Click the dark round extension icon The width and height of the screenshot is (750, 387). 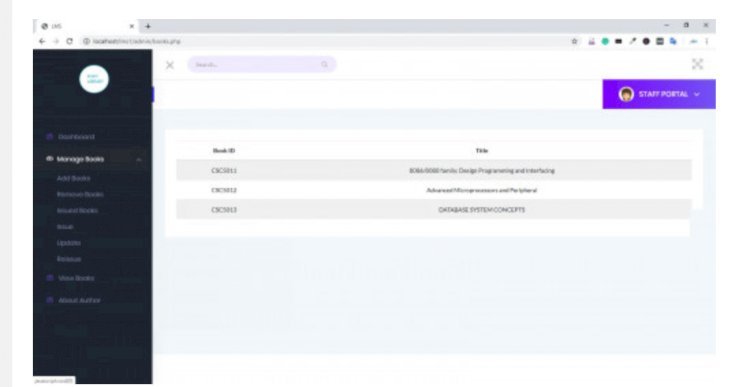646,42
